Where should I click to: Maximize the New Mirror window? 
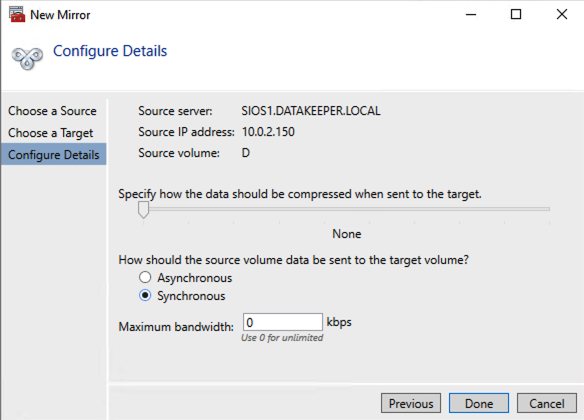point(516,15)
